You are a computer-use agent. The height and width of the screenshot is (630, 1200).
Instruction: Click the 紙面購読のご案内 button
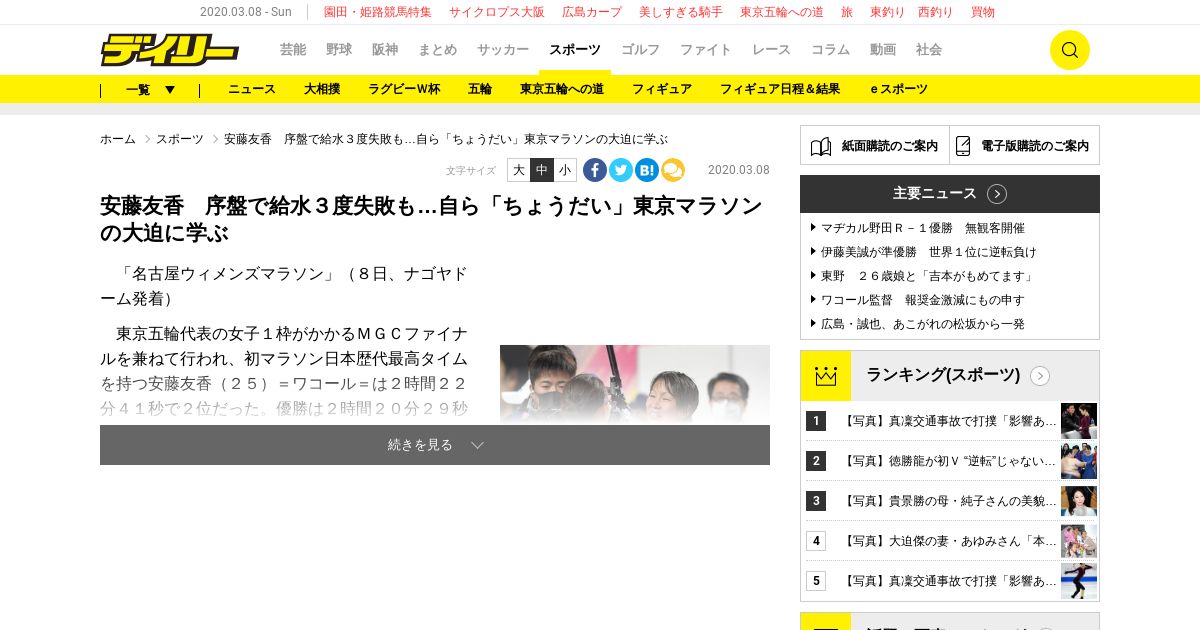tap(875, 145)
